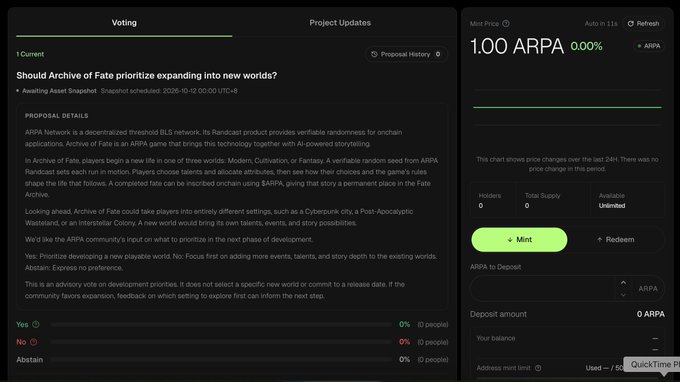Viewport: 680px width, 382px height.
Task: Click the Abstain vote option label
Action: [29, 359]
